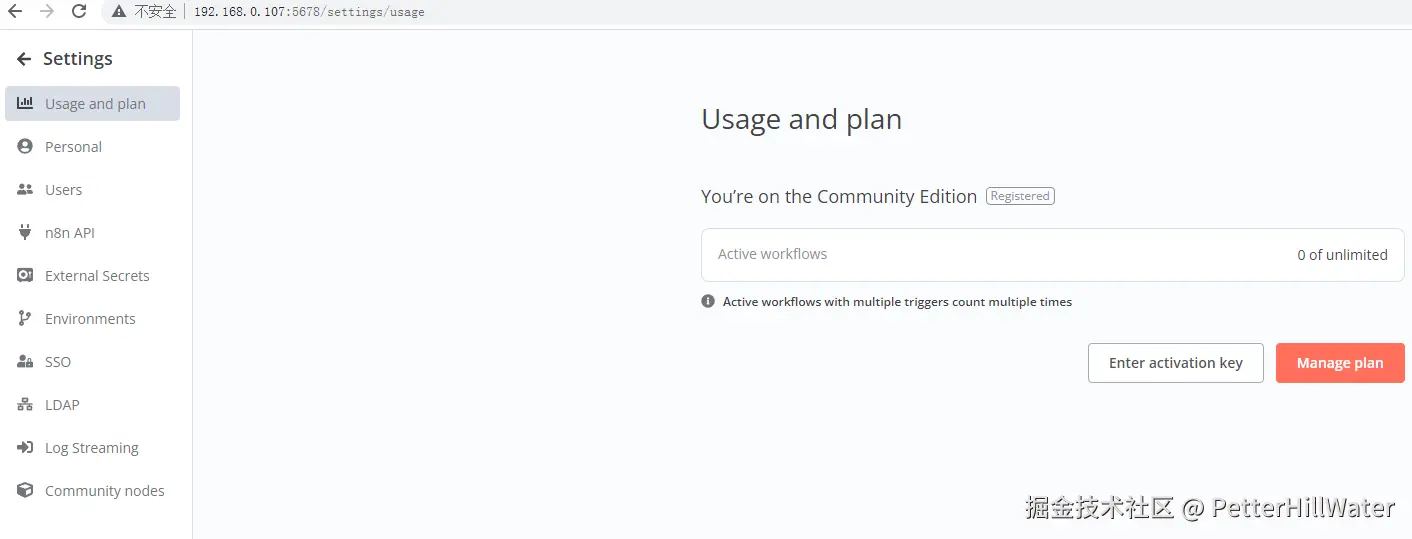Image resolution: width=1412 pixels, height=539 pixels.
Task: Click the browser forward arrow
Action: (46, 12)
